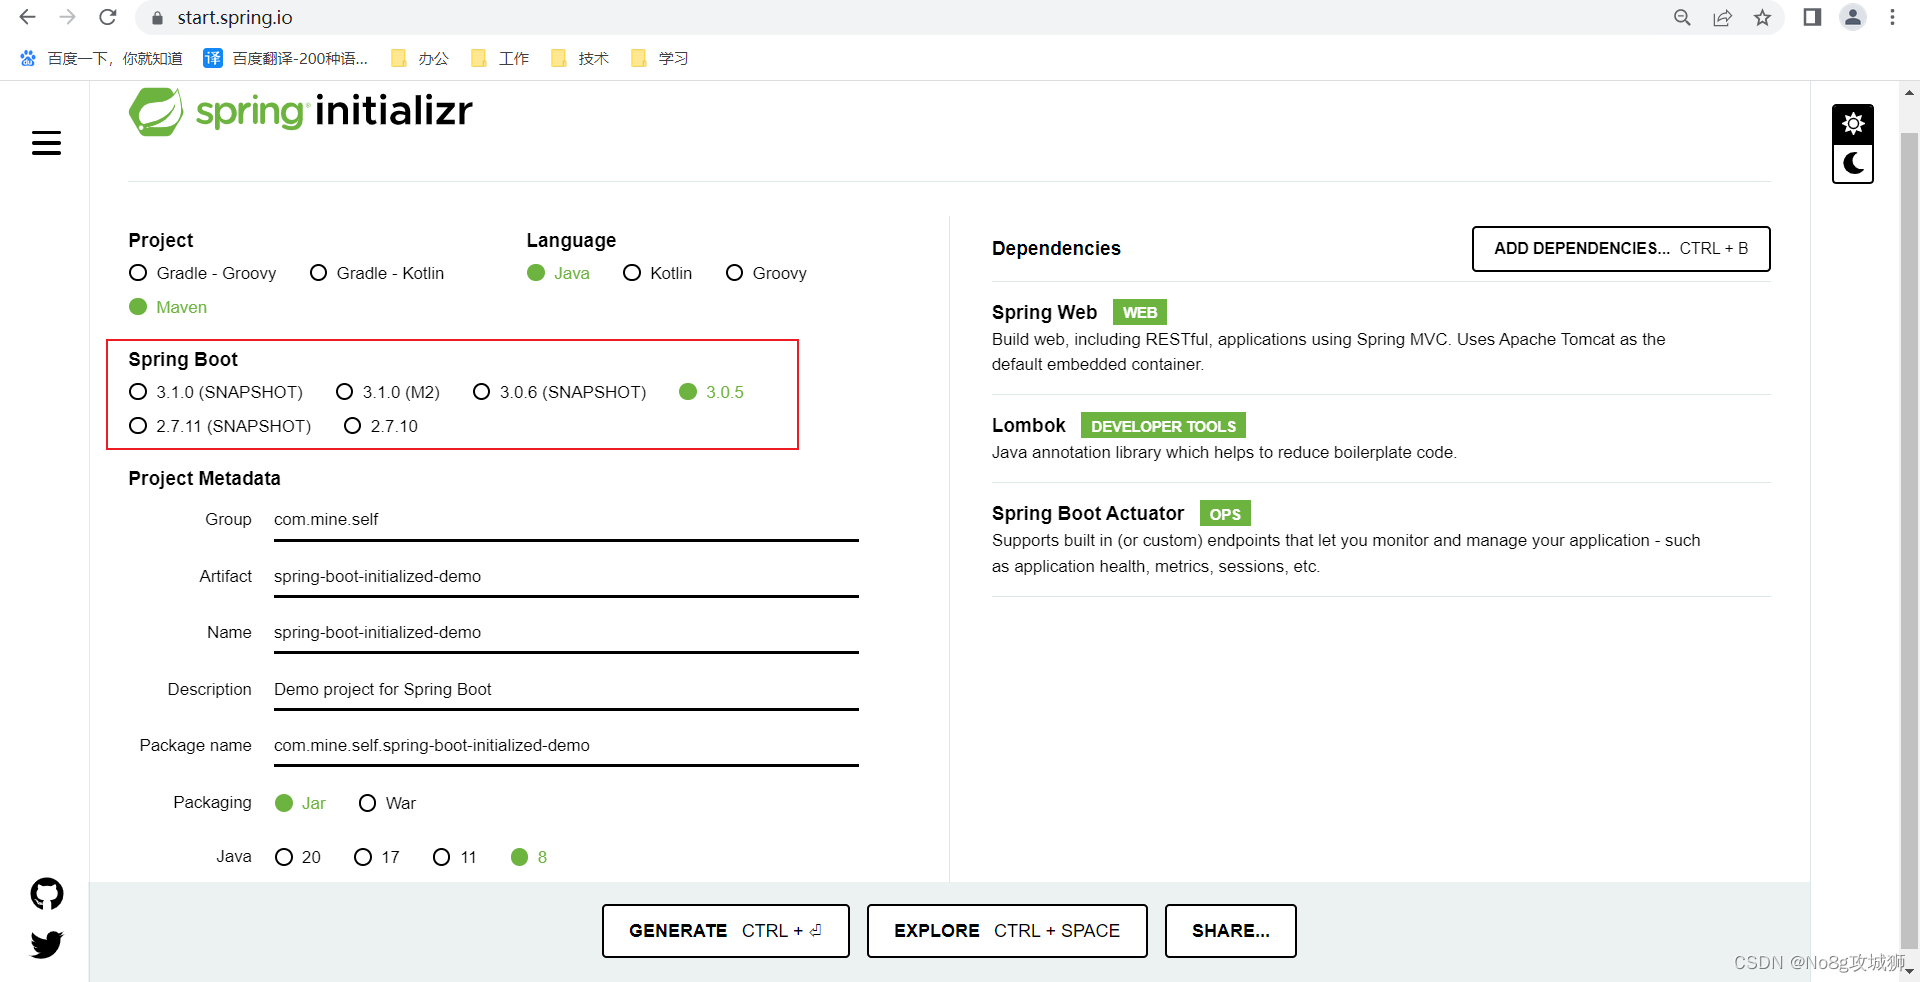The width and height of the screenshot is (1920, 982).
Task: Select Spring Boot 2.7.10
Action: (381, 426)
